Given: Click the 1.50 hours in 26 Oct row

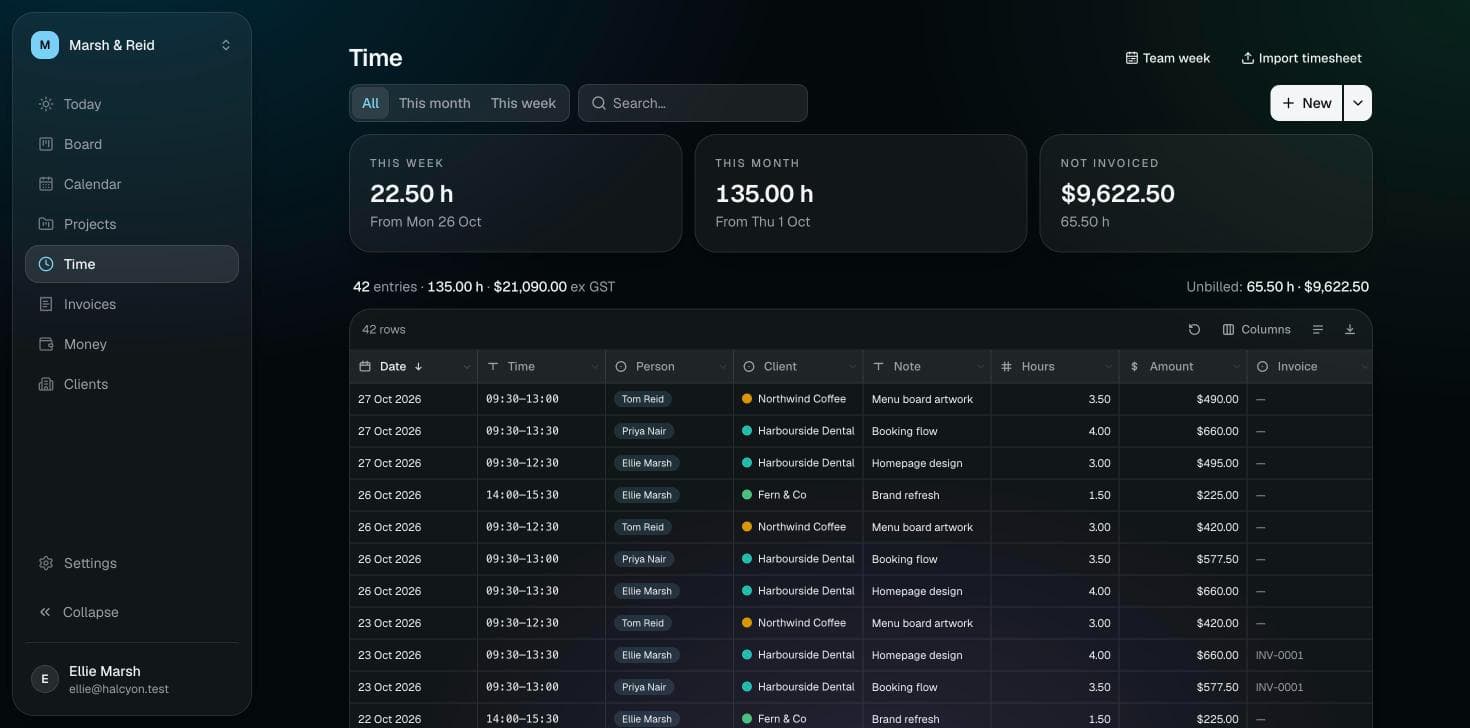Looking at the screenshot, I should click(x=1099, y=495).
